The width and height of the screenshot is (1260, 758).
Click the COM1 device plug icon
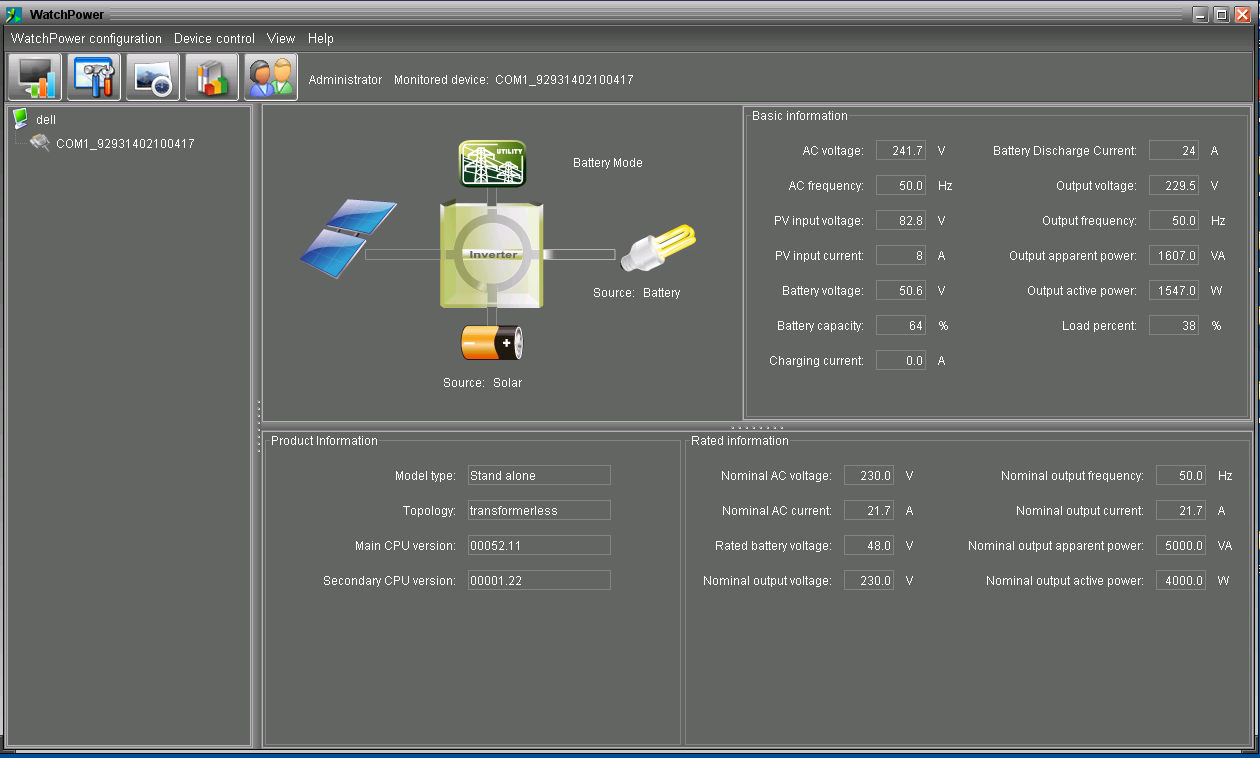pos(40,143)
